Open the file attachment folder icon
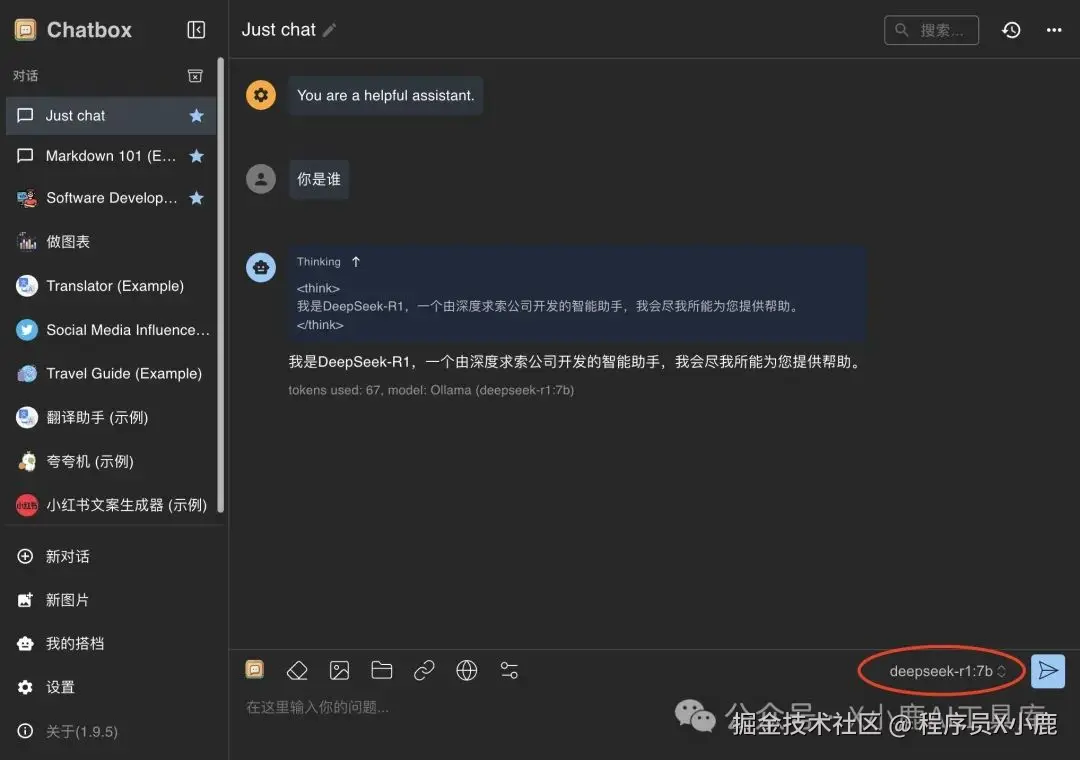 click(381, 670)
